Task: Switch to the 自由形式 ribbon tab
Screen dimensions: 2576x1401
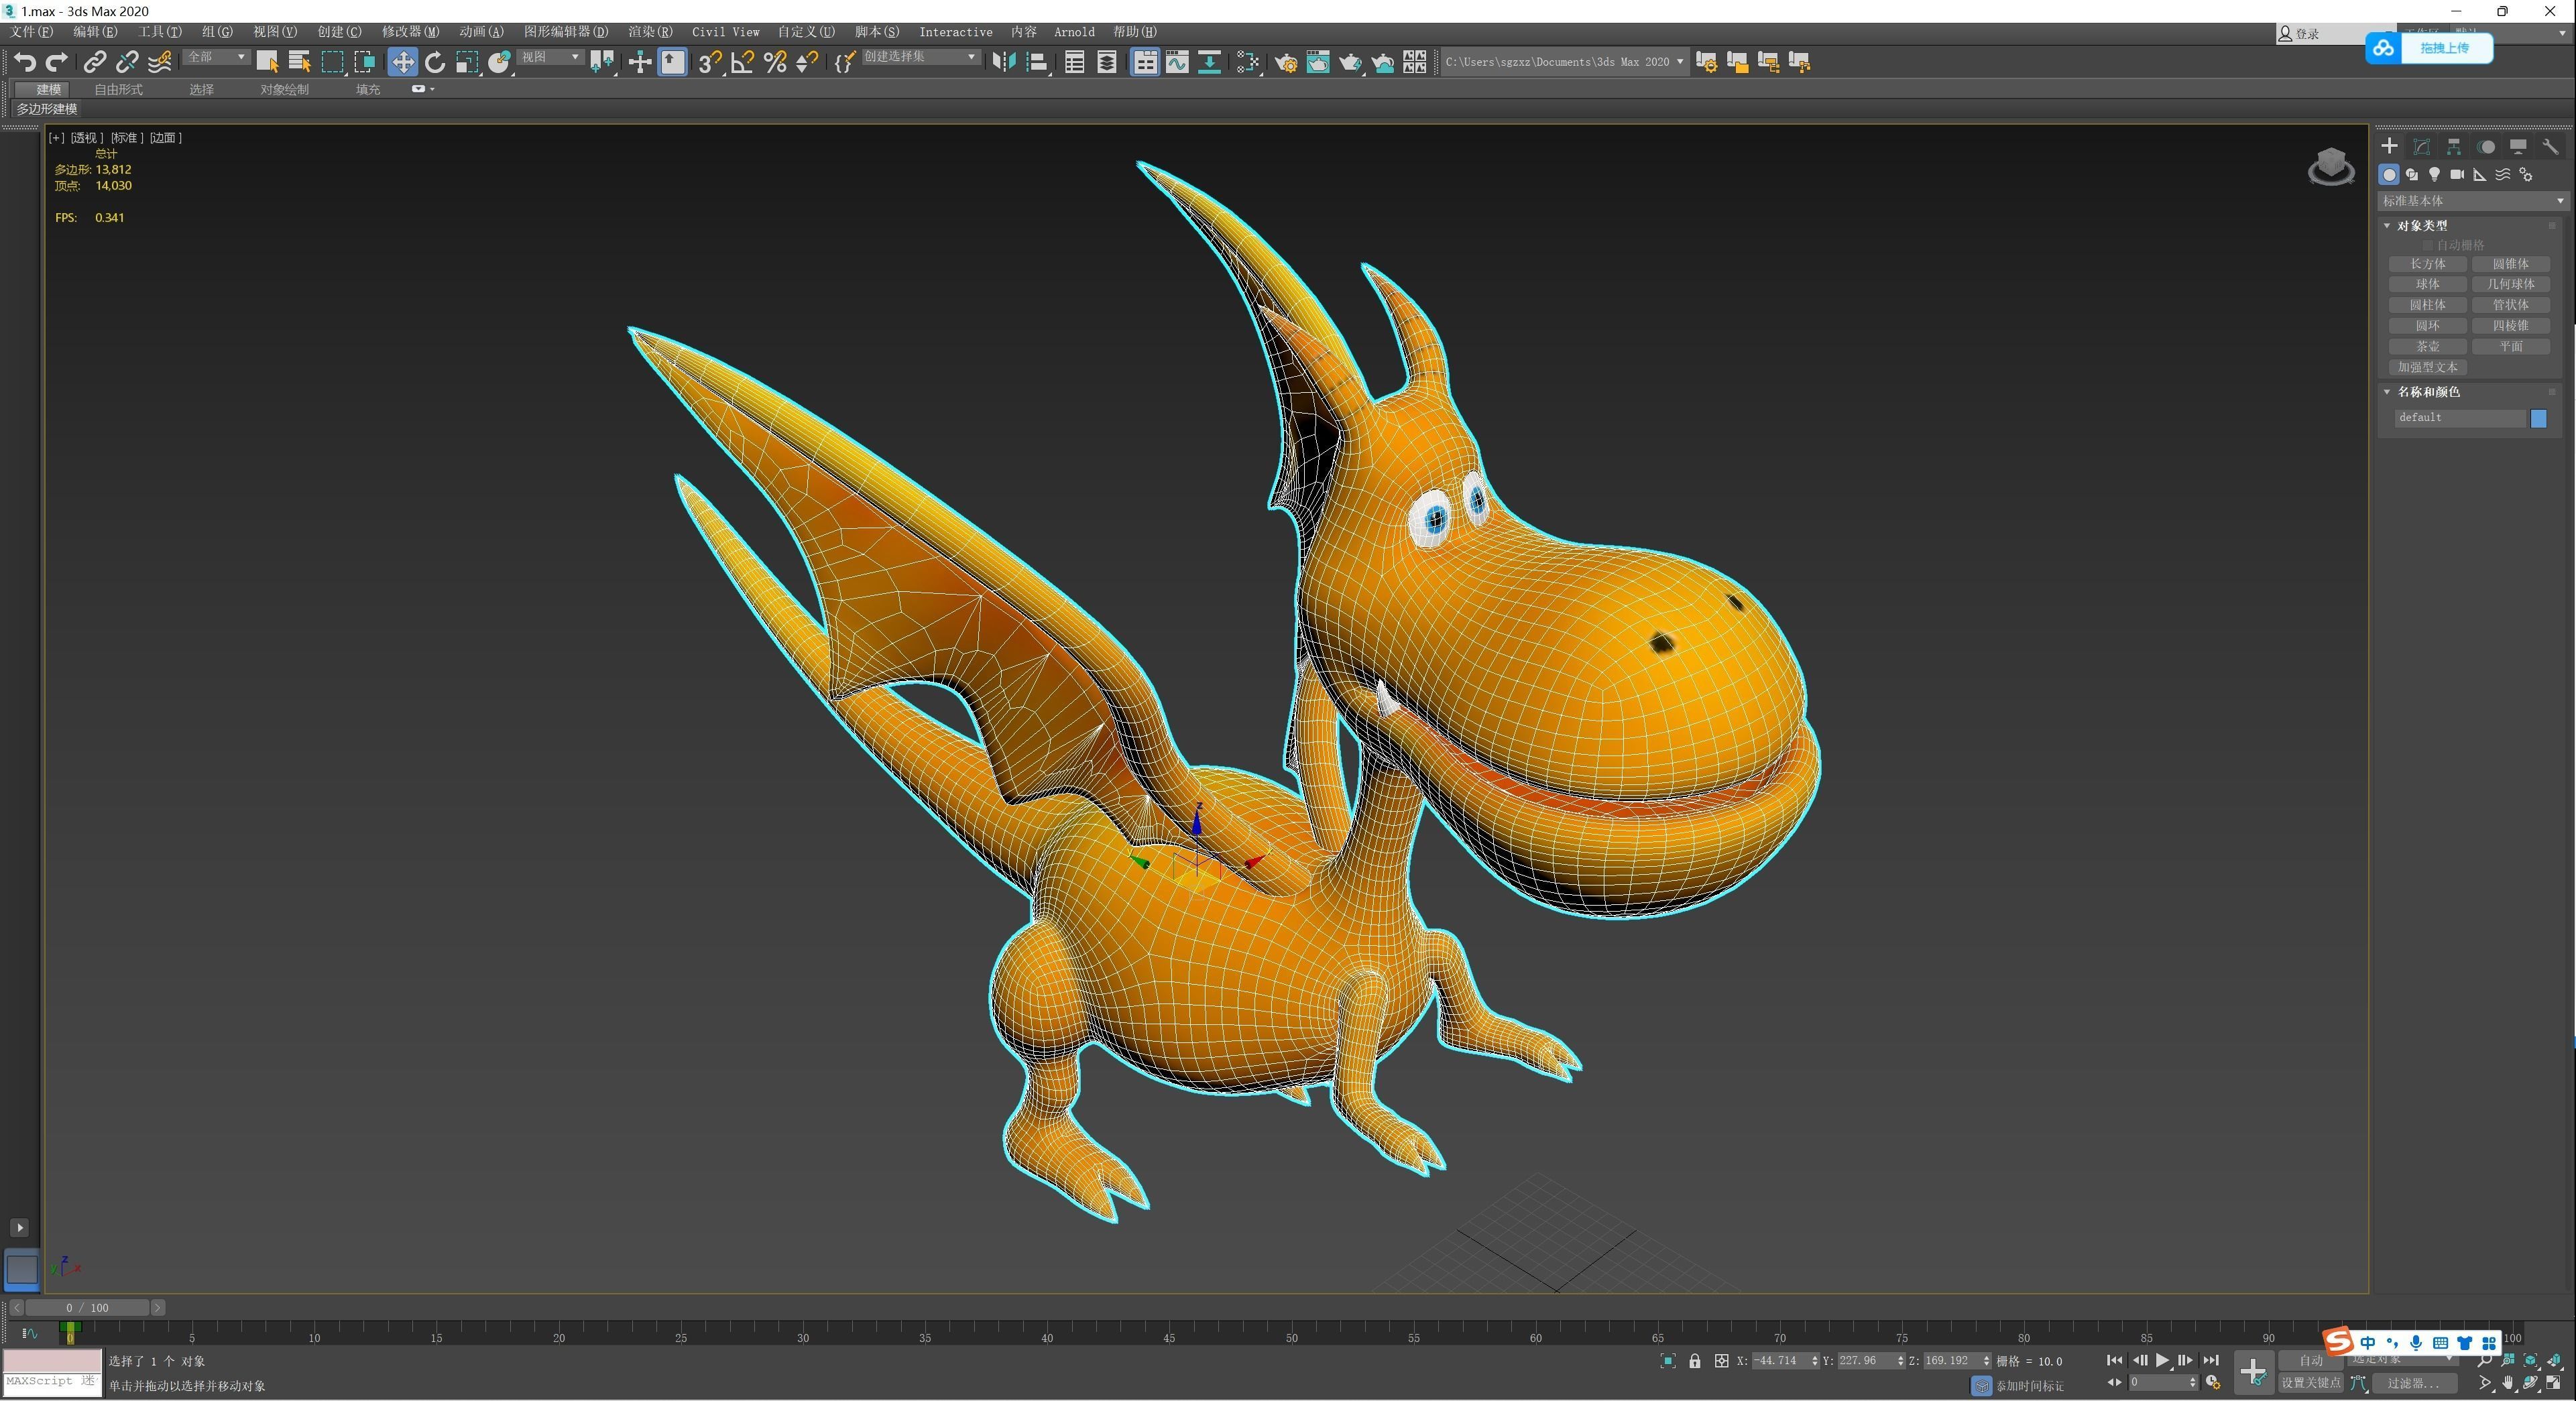Action: click(118, 90)
